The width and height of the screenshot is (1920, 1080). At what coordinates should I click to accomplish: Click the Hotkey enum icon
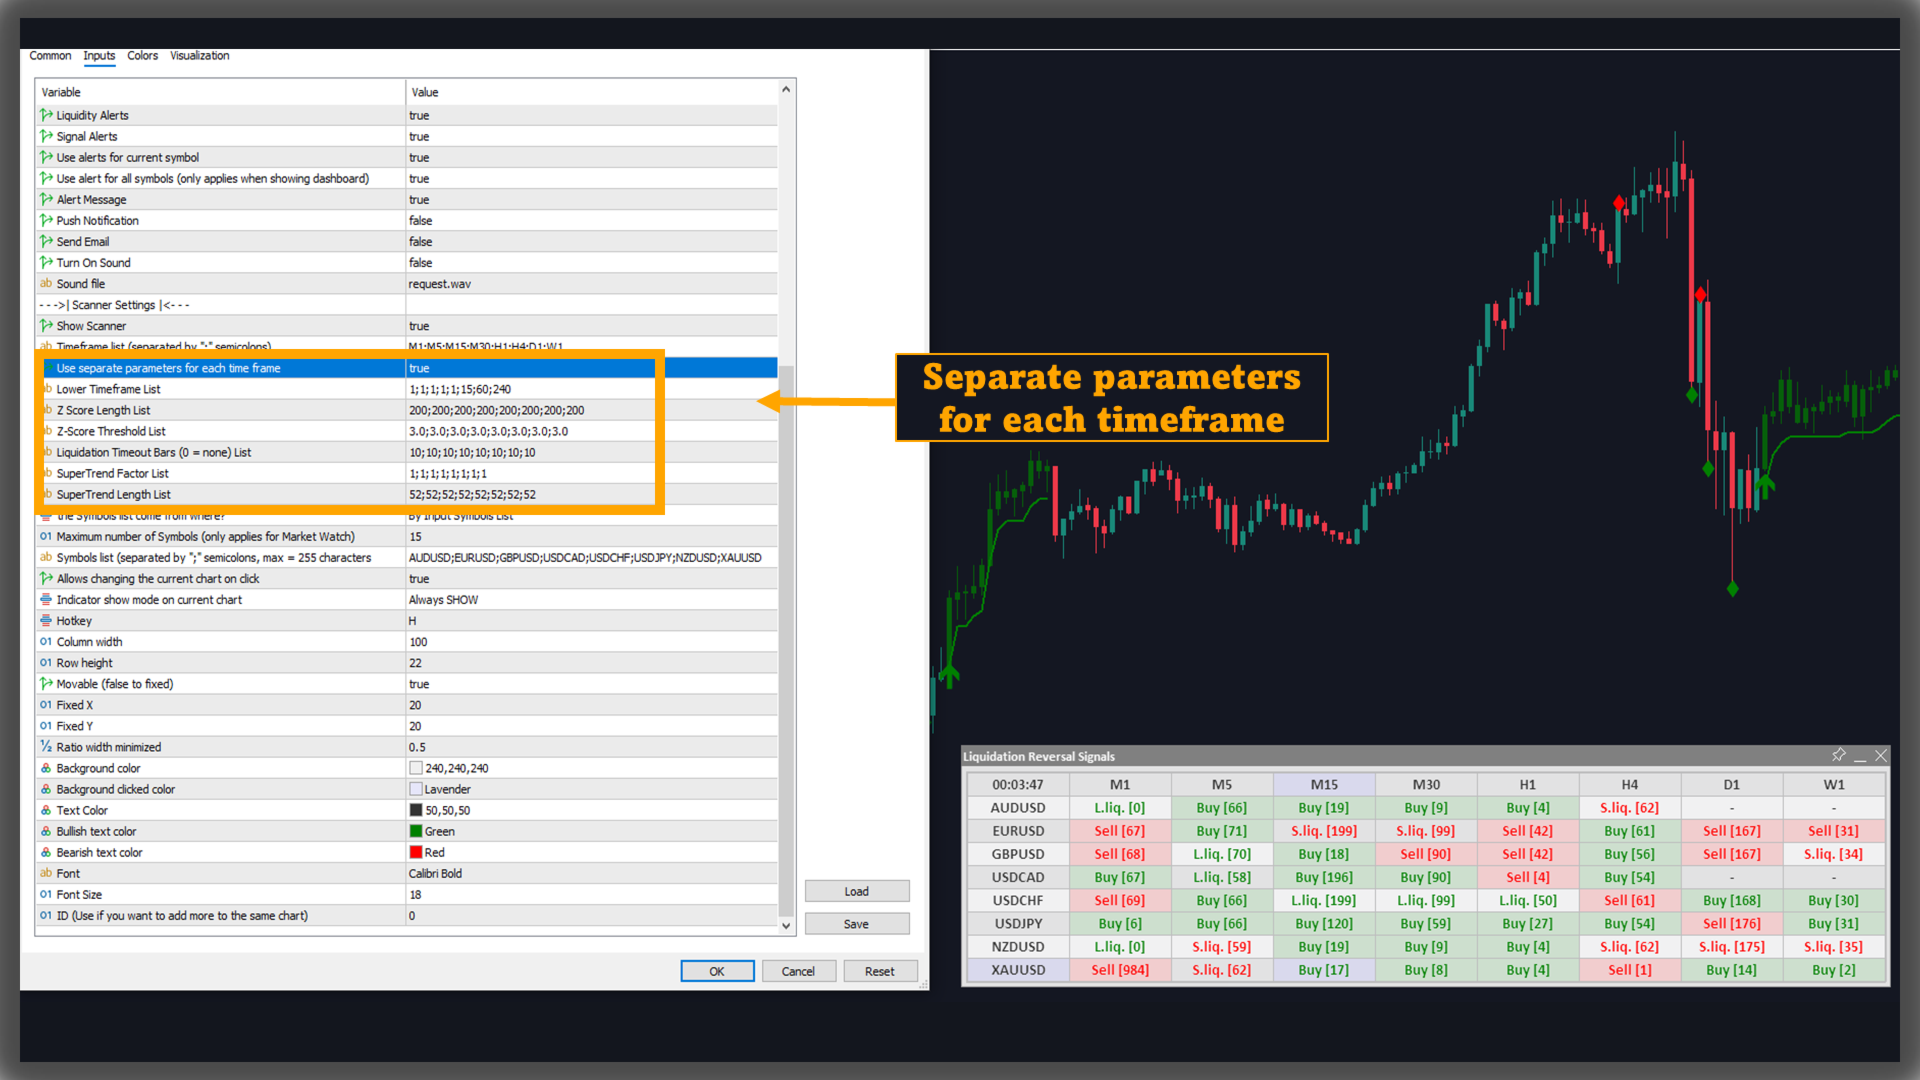click(46, 621)
